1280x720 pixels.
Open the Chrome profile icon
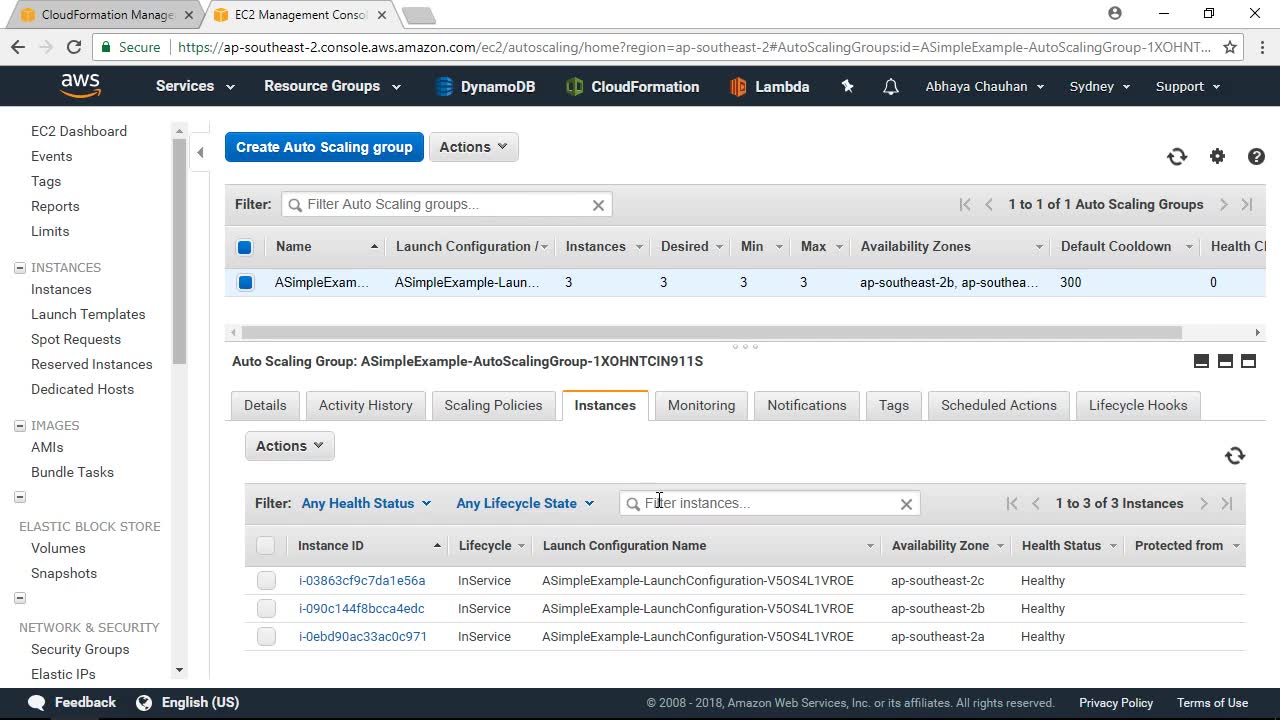click(x=1115, y=14)
